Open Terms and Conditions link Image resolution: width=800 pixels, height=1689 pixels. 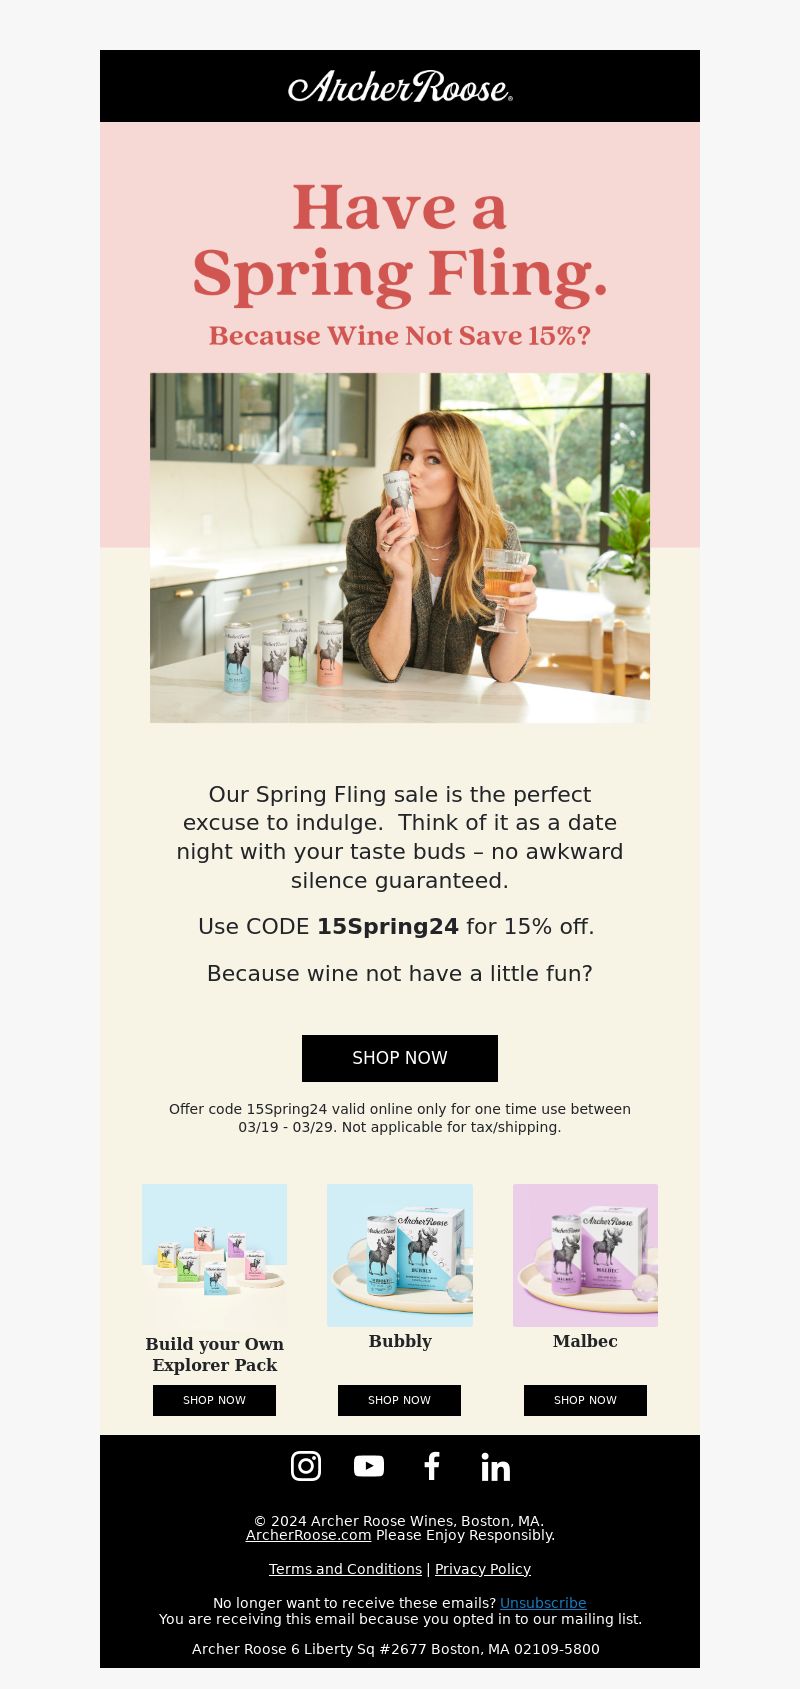point(345,1569)
